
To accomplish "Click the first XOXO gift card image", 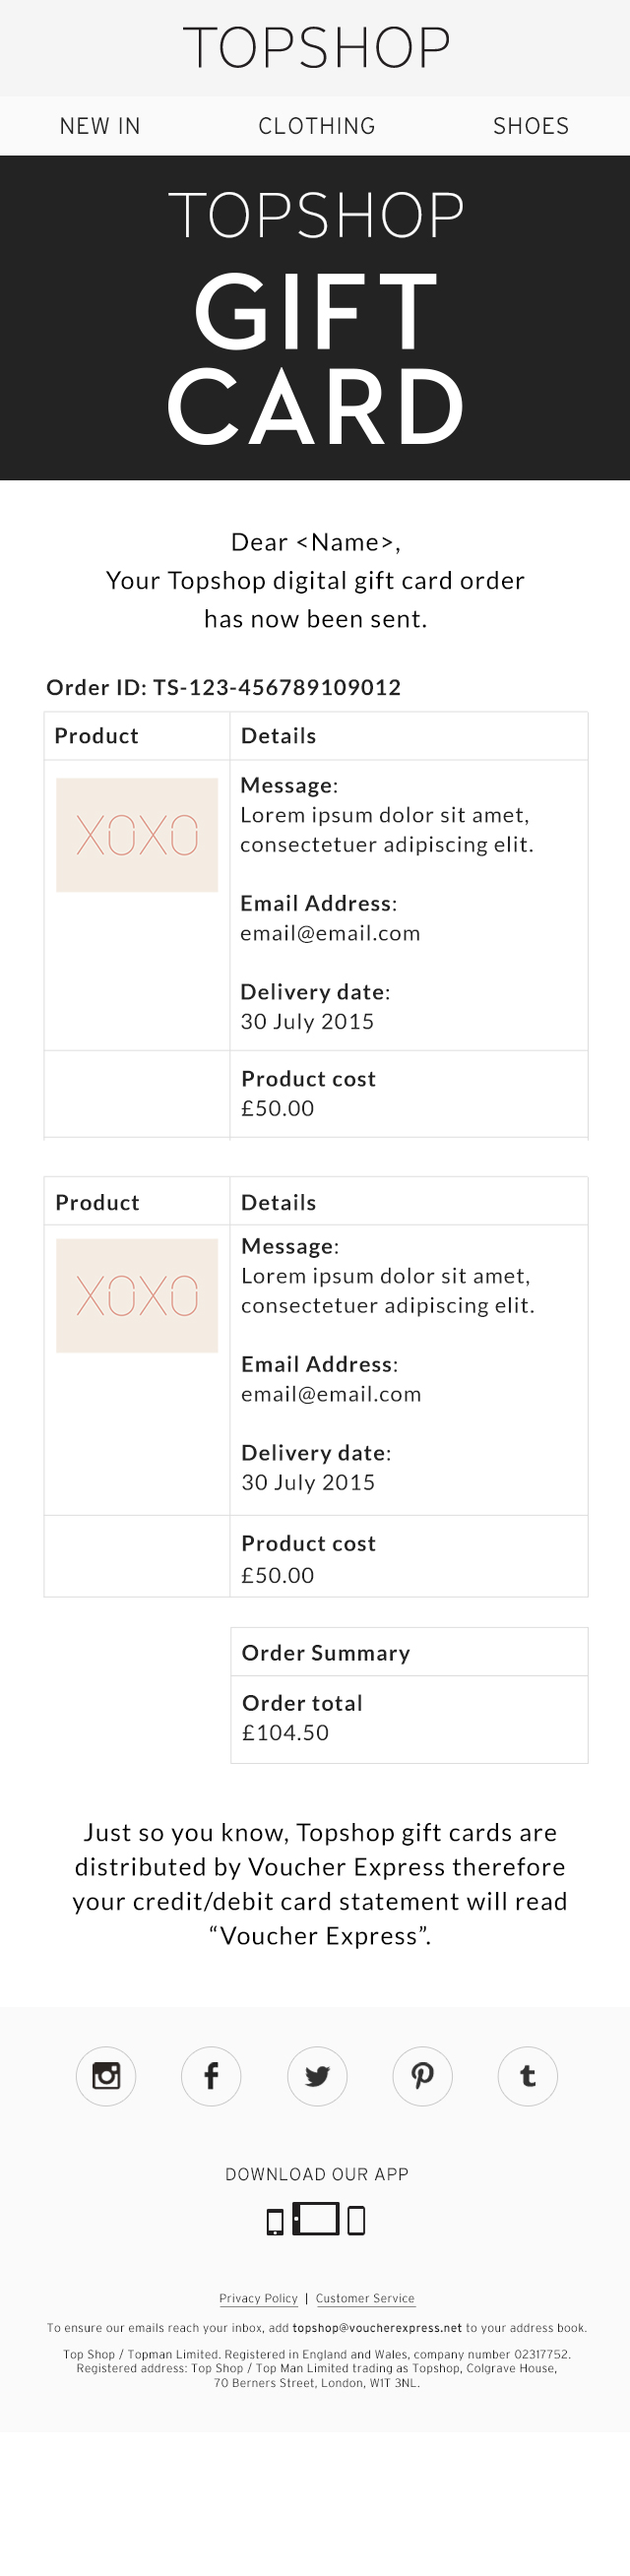I will click(x=137, y=835).
